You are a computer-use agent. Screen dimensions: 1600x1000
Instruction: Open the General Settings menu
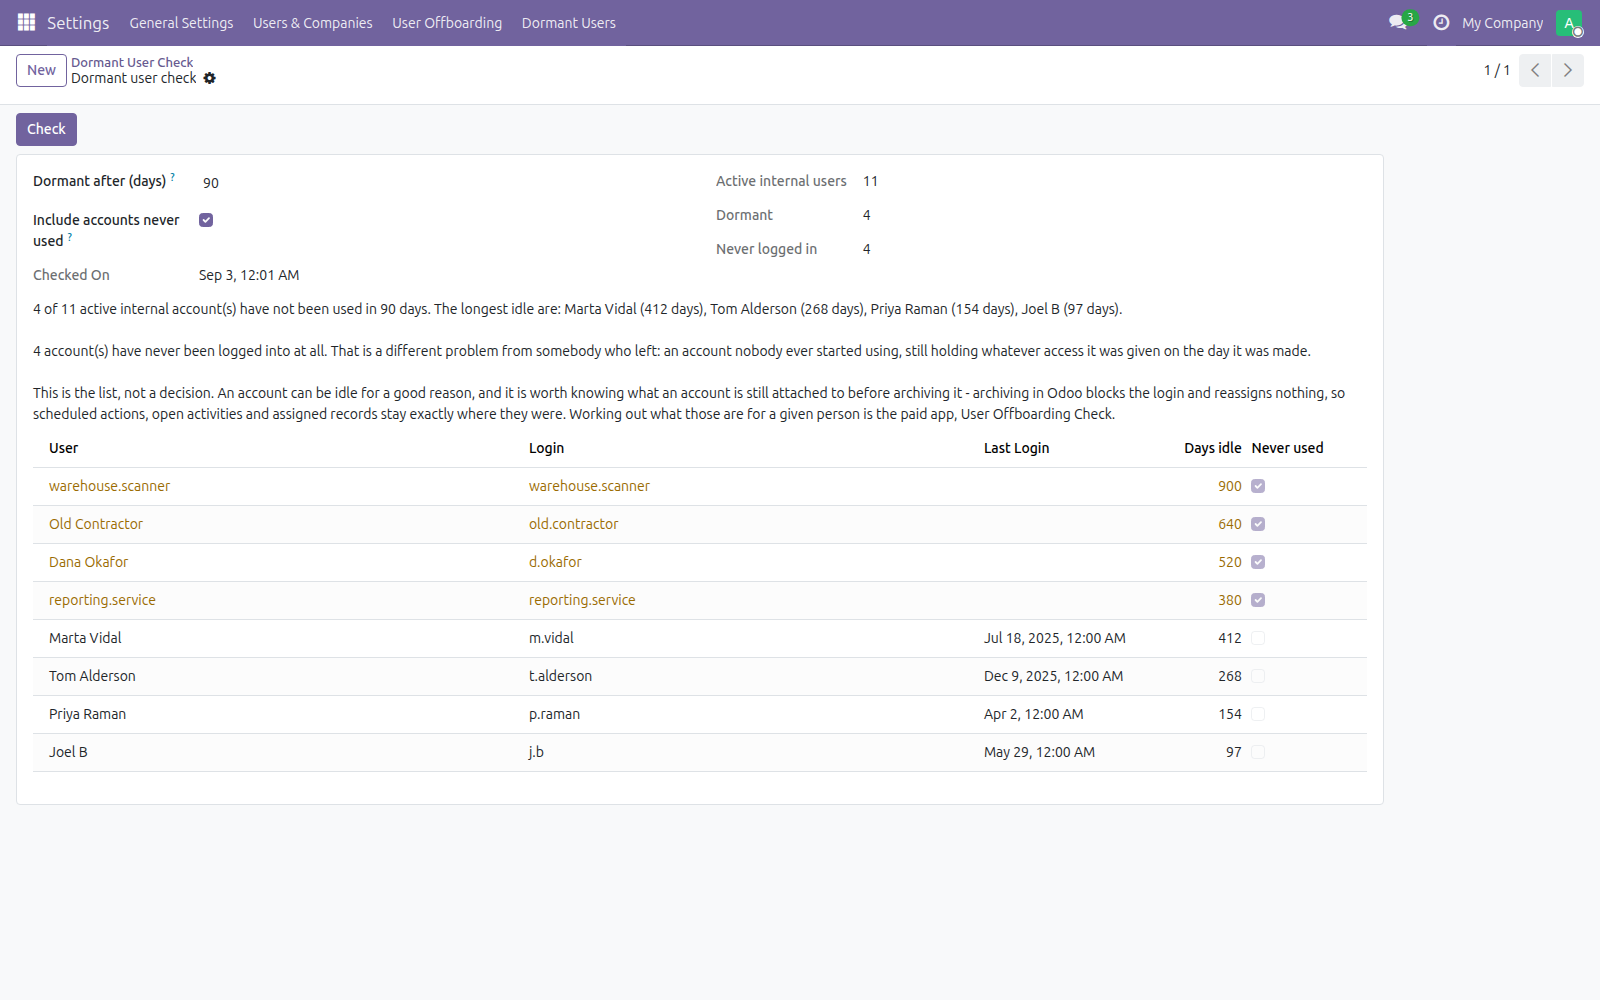[x=181, y=23]
